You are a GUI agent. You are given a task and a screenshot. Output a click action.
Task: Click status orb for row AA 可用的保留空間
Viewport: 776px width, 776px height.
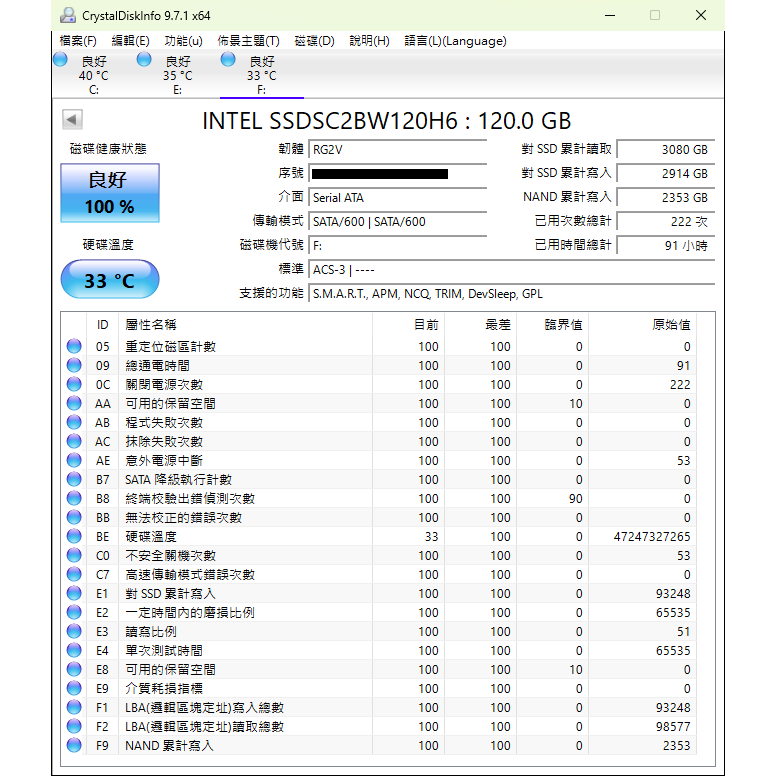click(74, 403)
